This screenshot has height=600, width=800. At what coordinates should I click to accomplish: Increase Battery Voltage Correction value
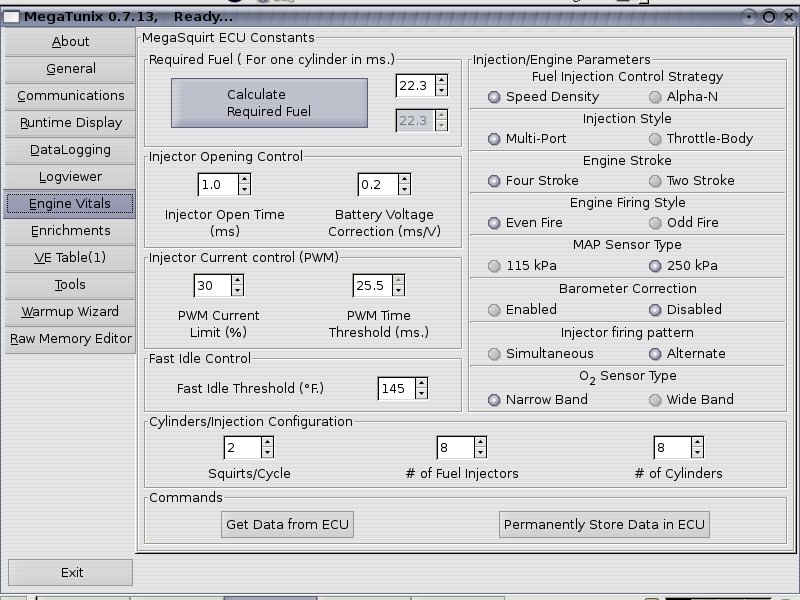(x=404, y=179)
